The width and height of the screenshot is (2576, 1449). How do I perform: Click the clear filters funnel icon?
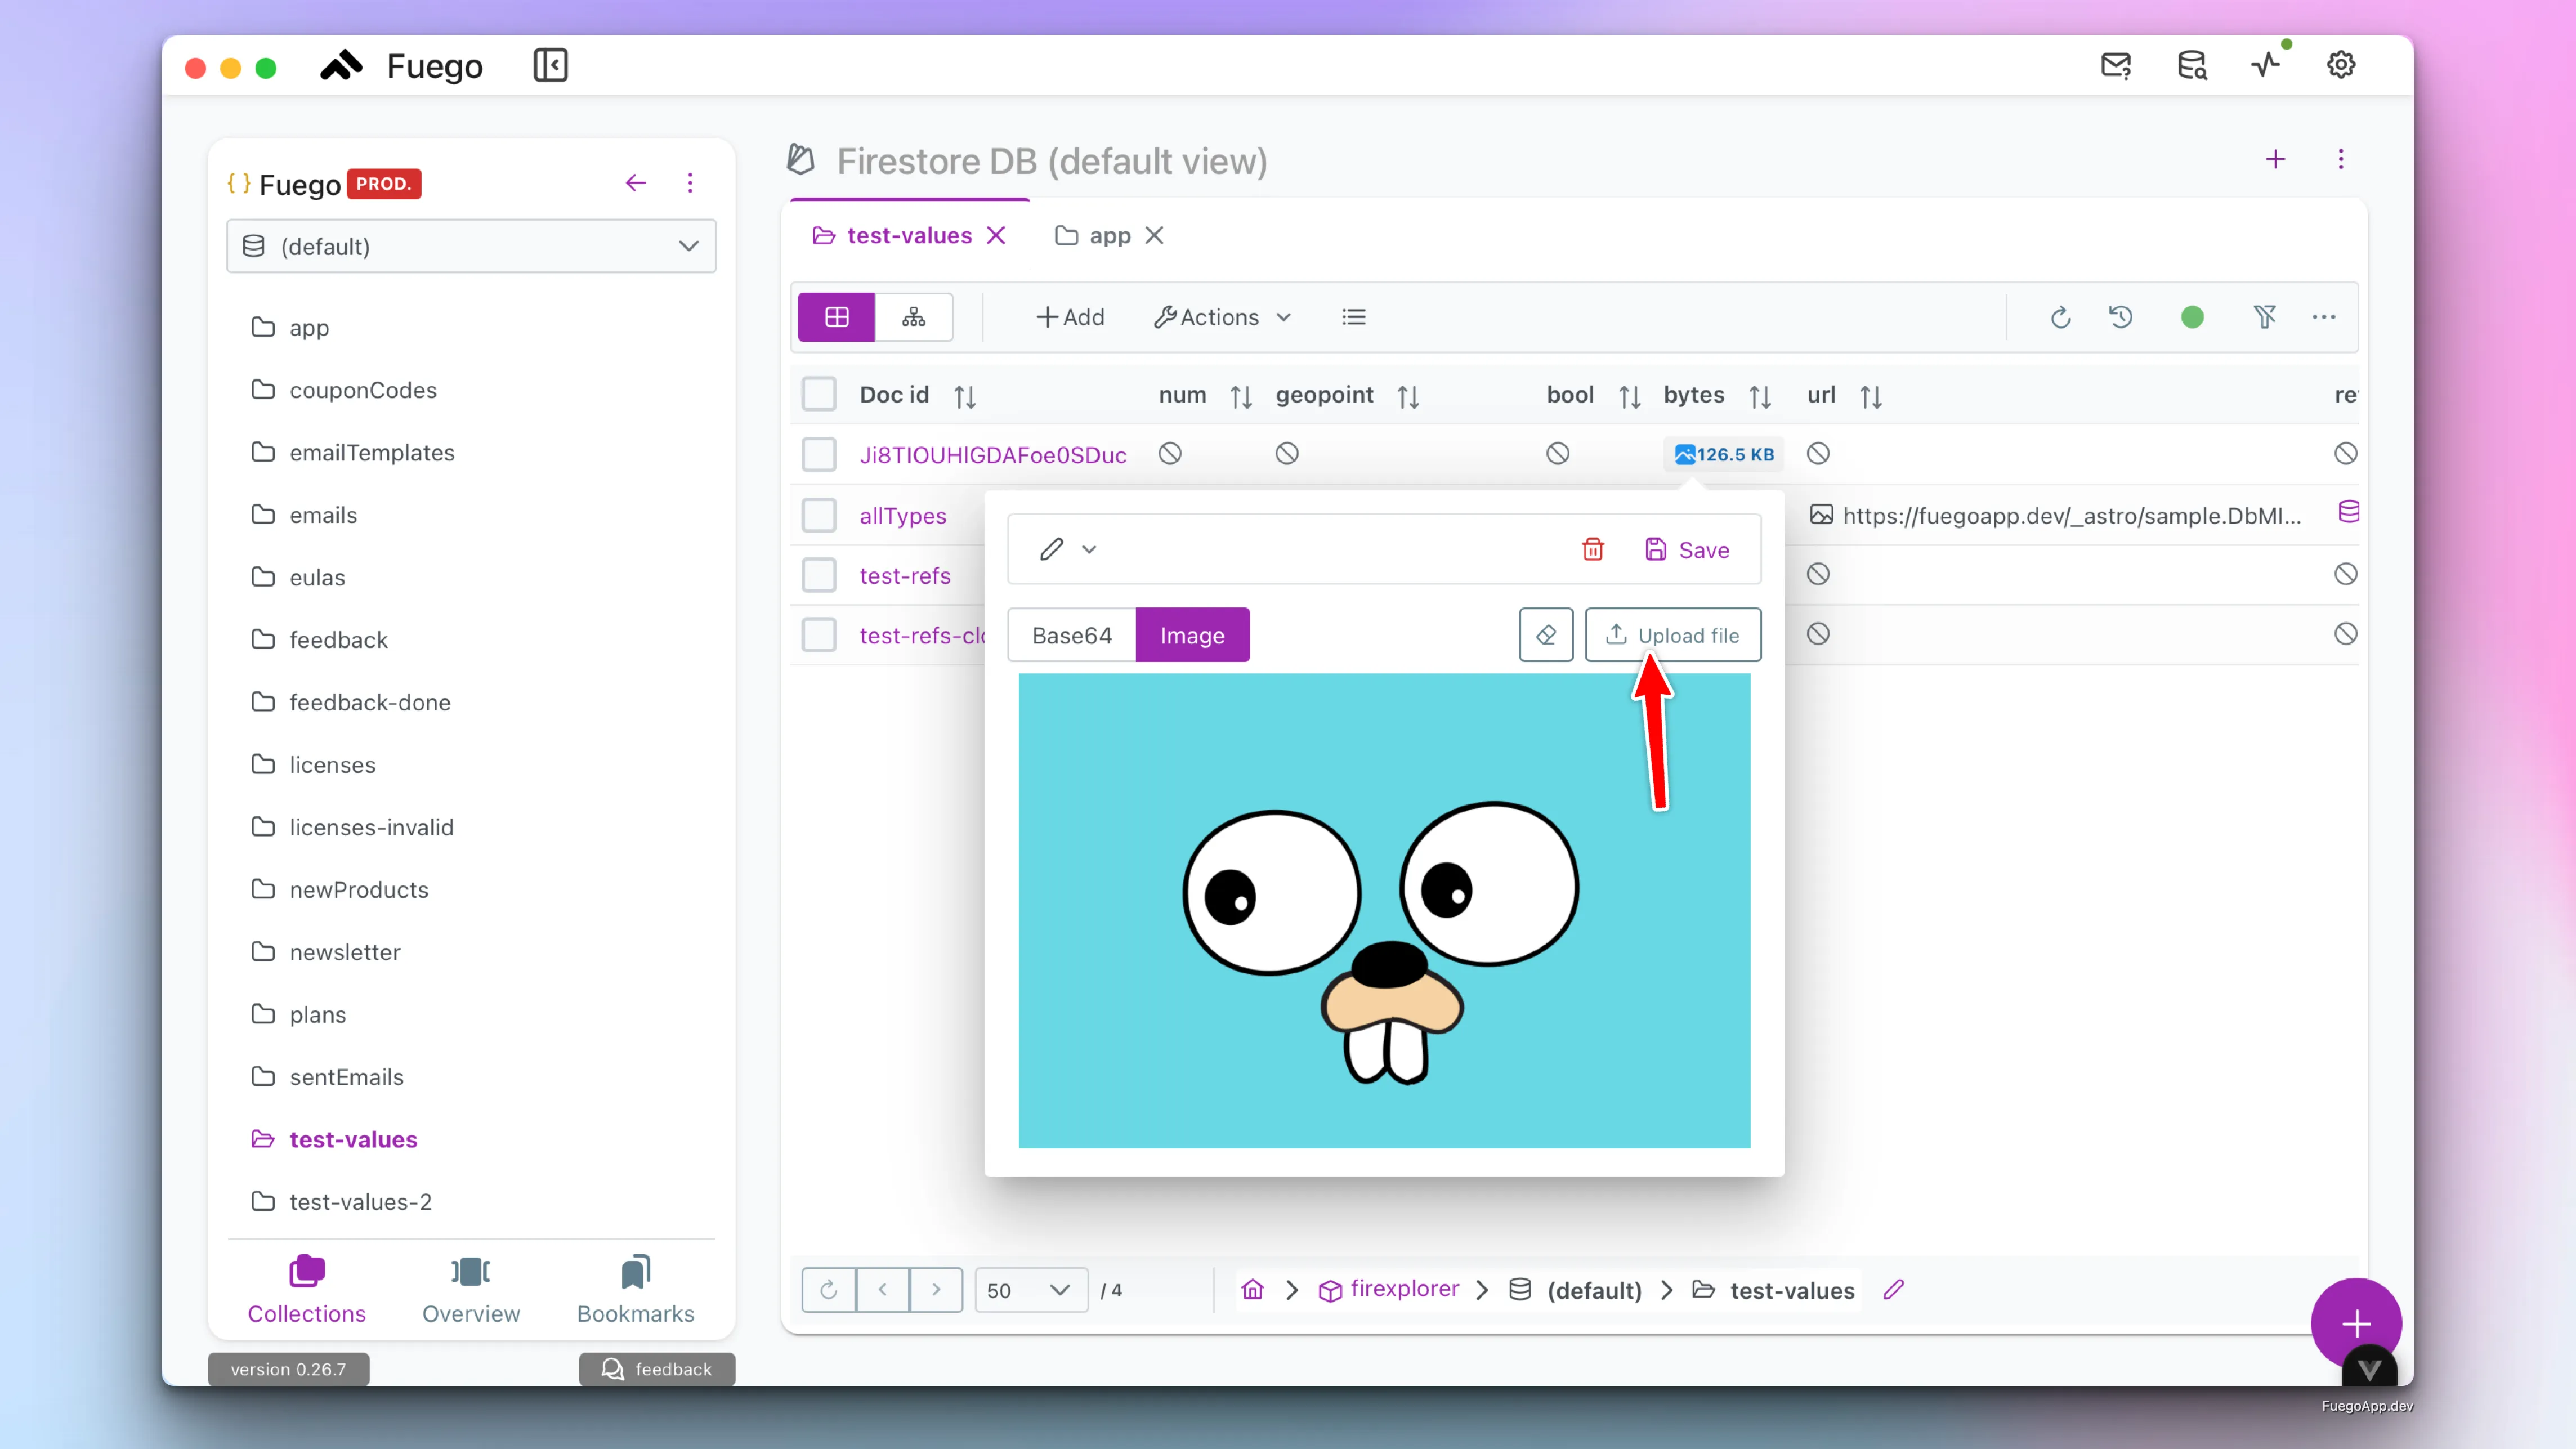[2264, 317]
